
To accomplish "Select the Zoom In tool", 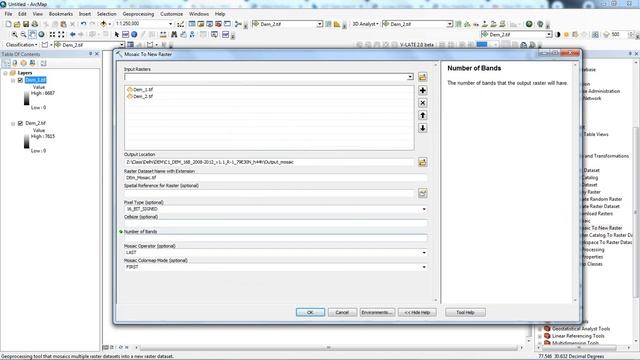I will 14,35.
